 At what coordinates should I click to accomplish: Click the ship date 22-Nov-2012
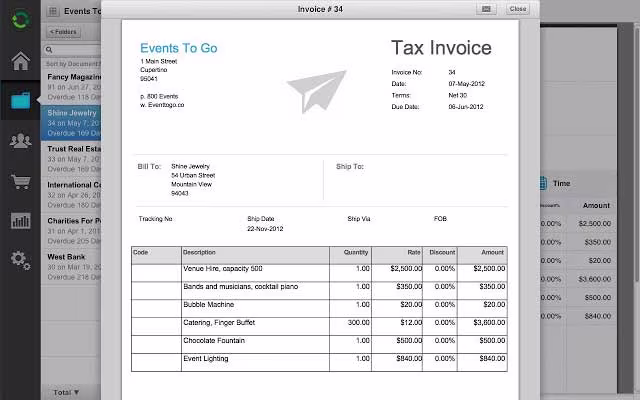[265, 229]
